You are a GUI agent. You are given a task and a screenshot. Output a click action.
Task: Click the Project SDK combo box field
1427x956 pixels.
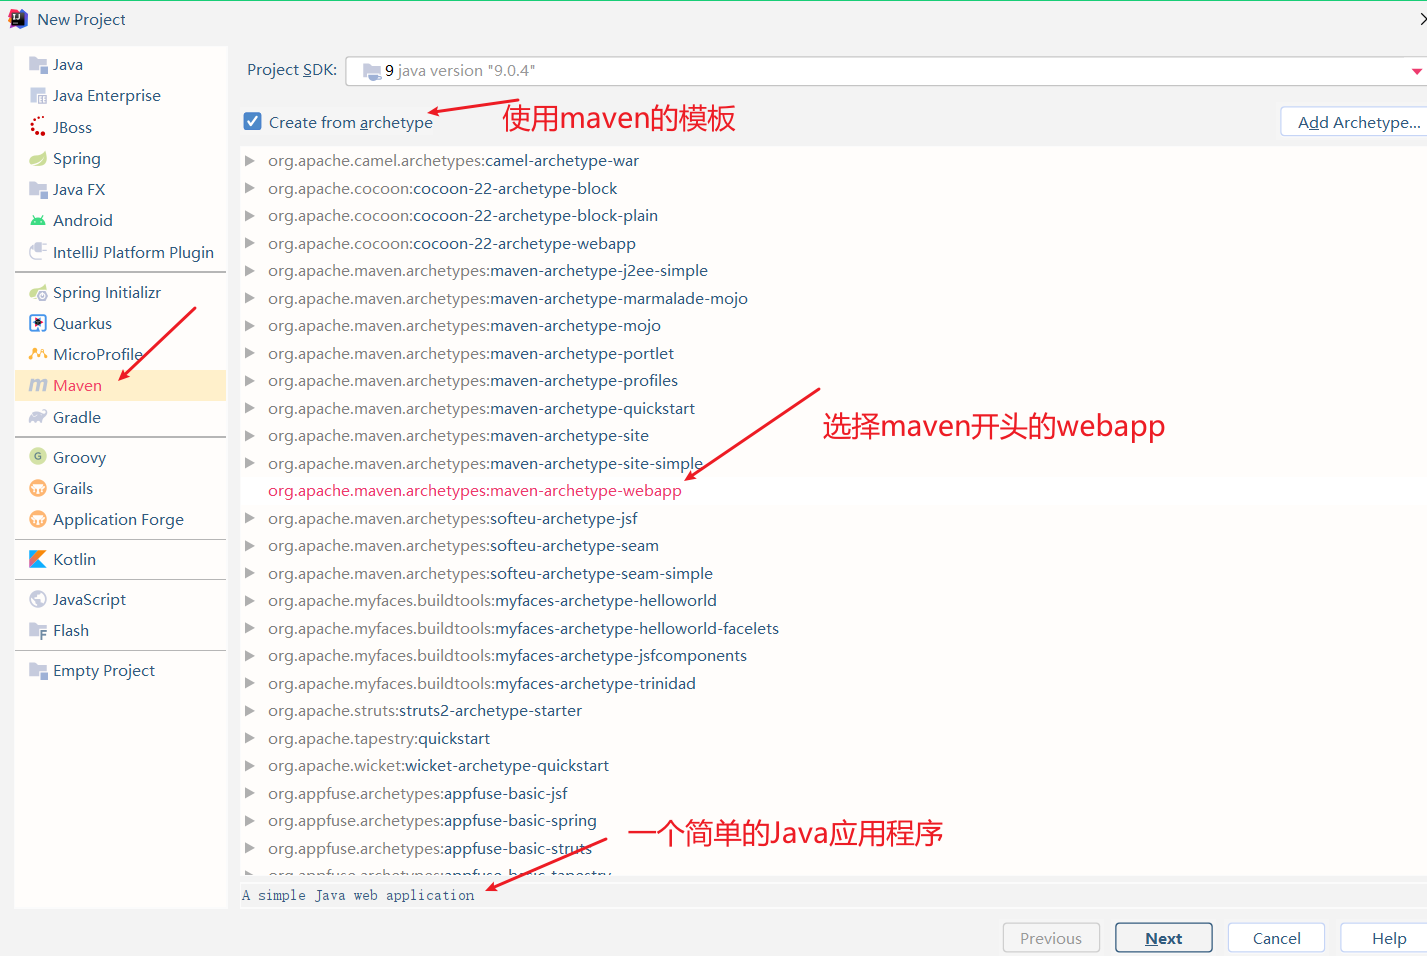tap(885, 71)
